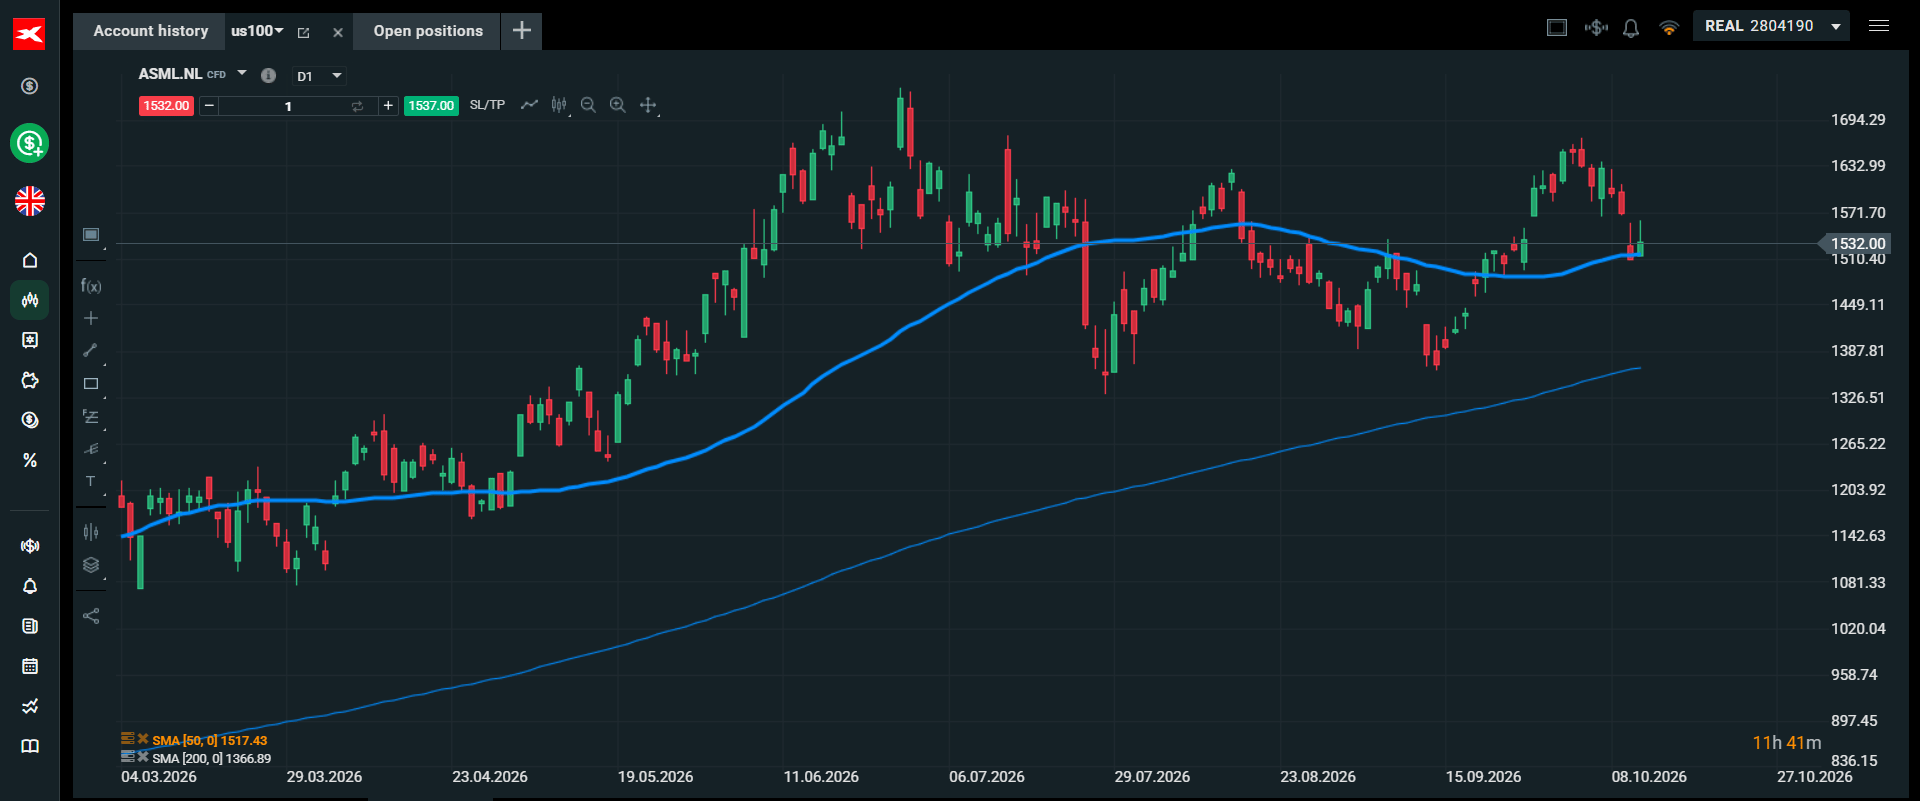
Task: Switch to the Open positions tab
Action: coord(428,31)
